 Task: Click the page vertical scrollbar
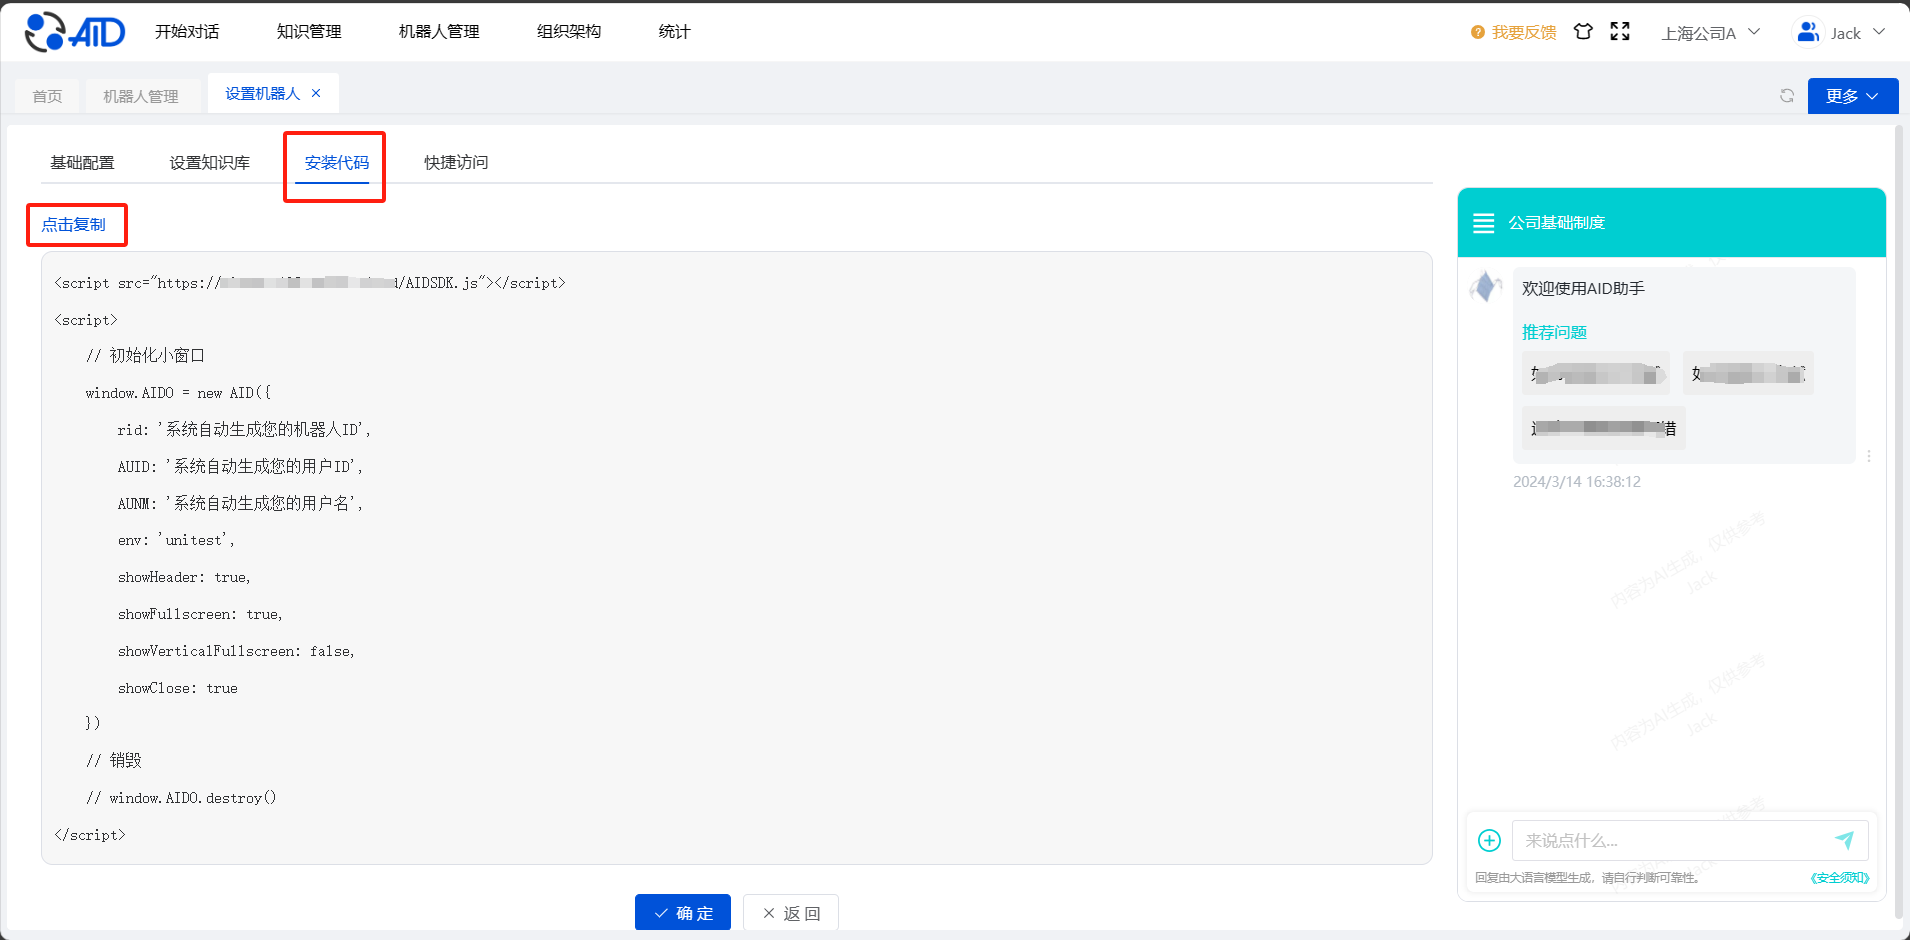pyautogui.click(x=1899, y=520)
